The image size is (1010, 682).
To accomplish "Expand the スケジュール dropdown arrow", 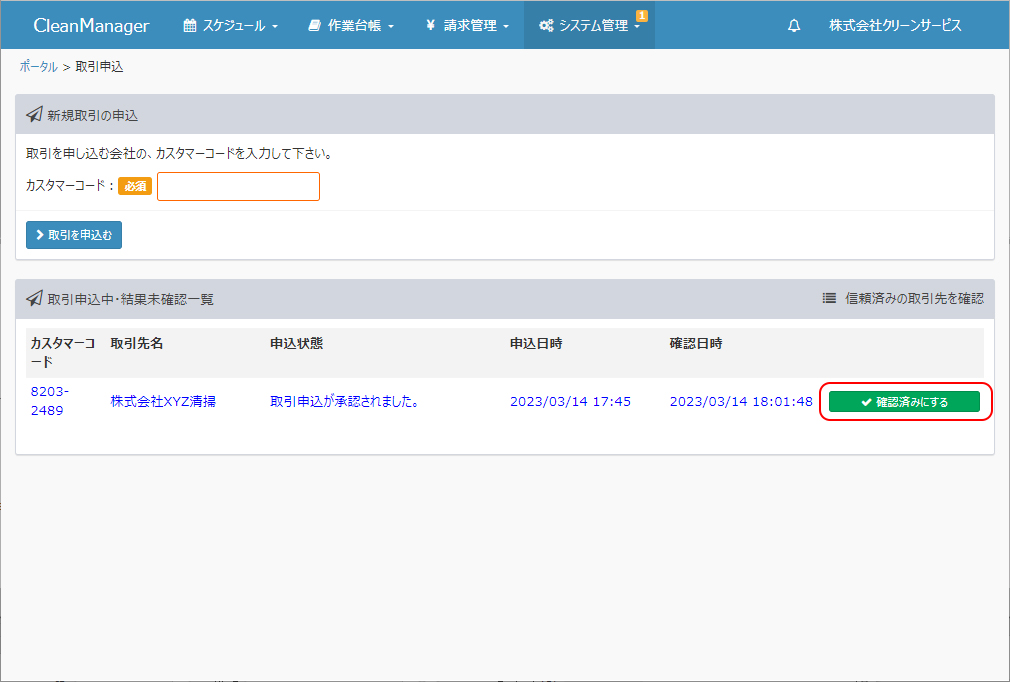I will 275,27.
